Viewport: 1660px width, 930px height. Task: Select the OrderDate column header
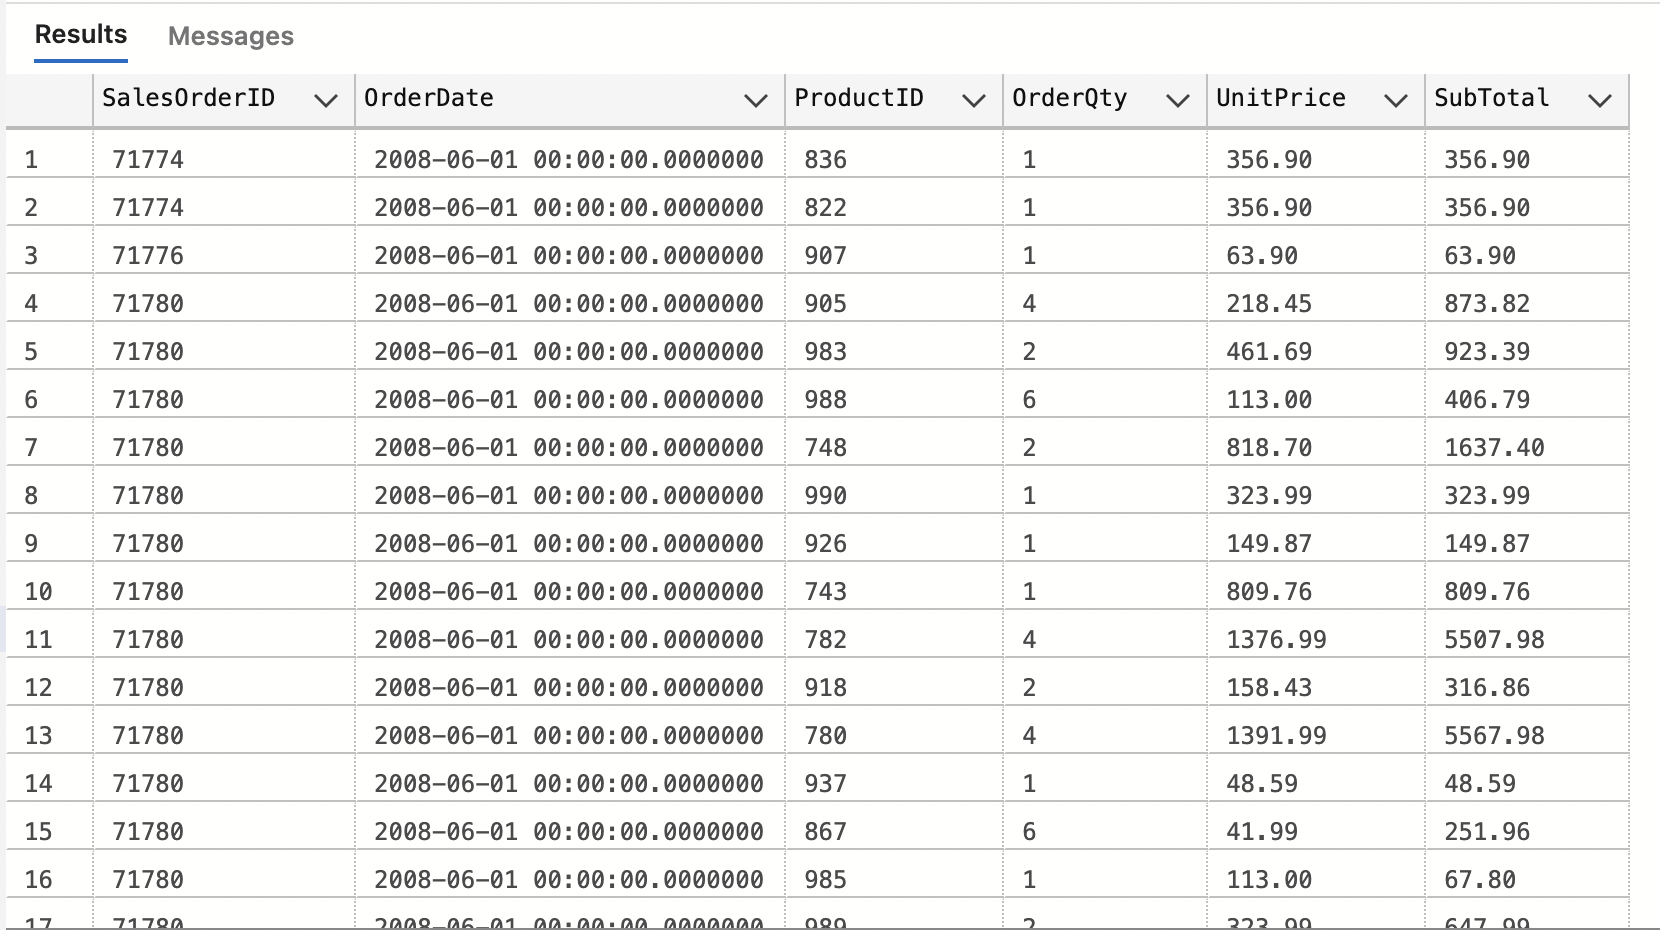570,99
